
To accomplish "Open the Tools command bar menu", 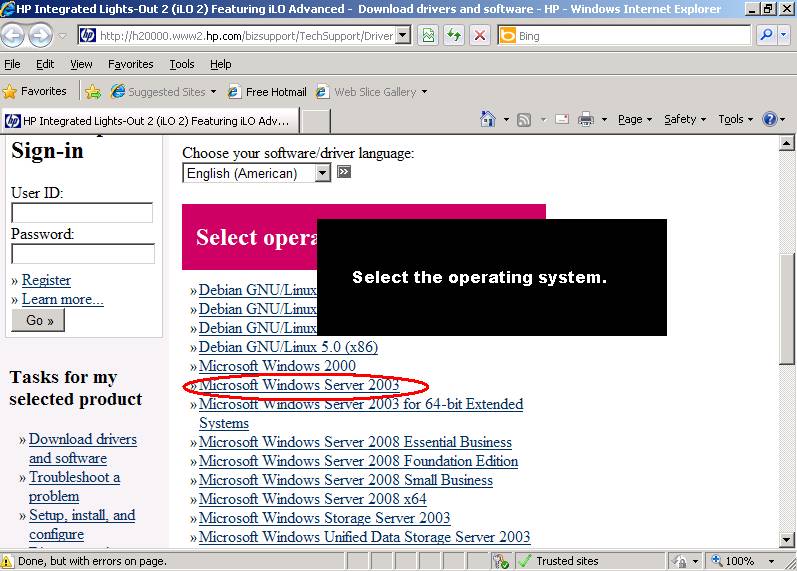I will click(735, 119).
